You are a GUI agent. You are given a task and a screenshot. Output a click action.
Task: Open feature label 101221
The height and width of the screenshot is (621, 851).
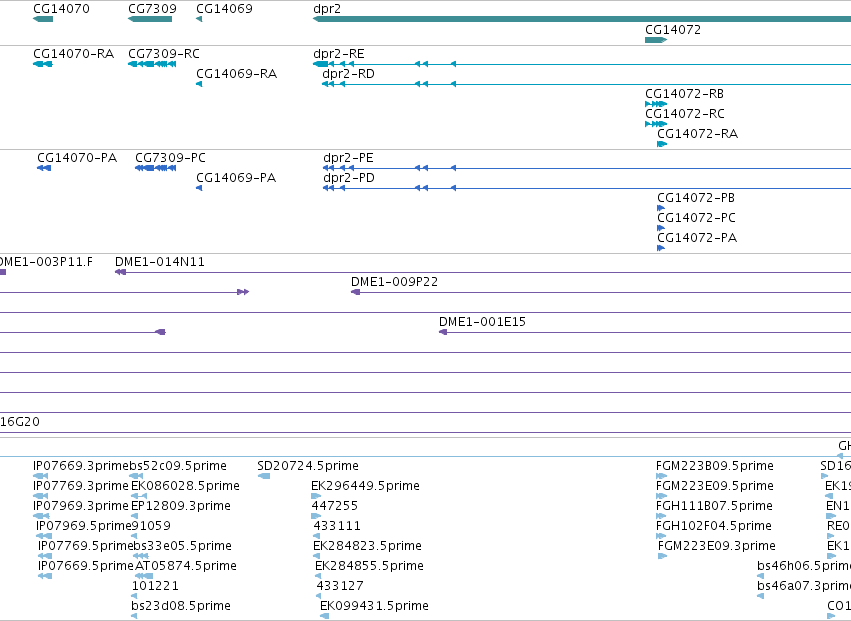(x=155, y=586)
